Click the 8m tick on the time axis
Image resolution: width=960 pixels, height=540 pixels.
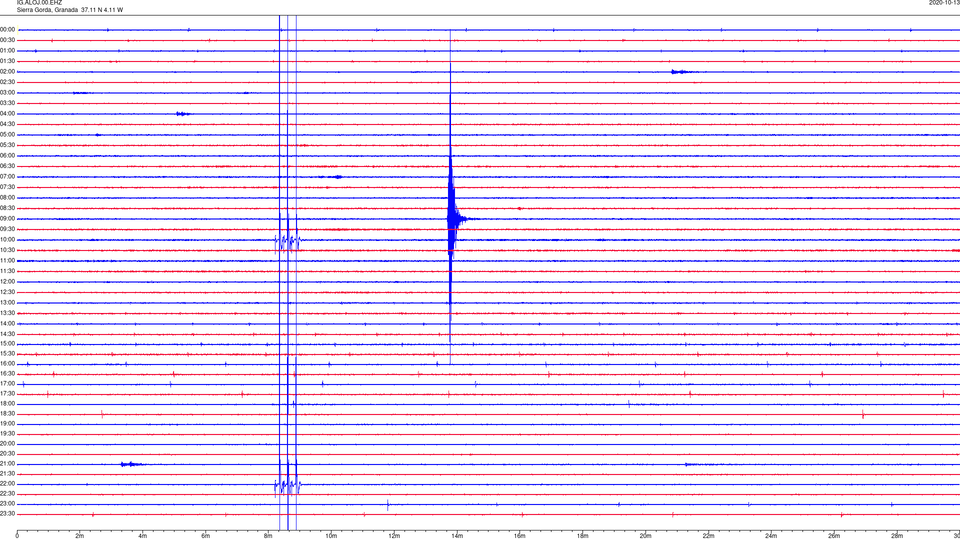268,536
